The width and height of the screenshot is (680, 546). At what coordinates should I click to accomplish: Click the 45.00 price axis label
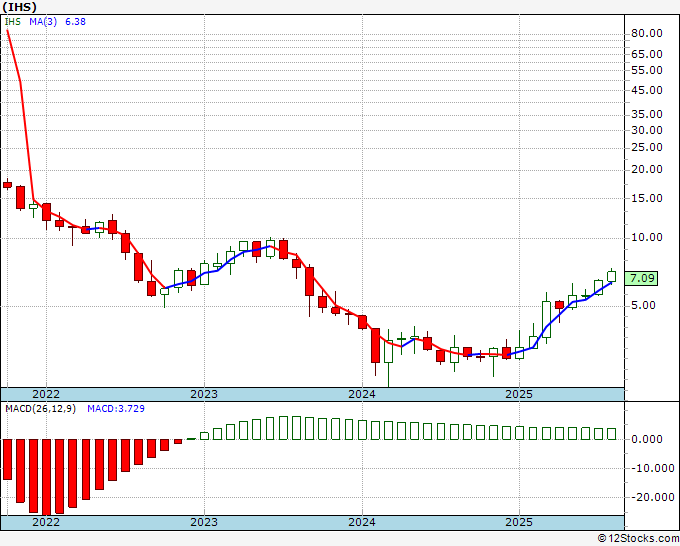pos(647,90)
